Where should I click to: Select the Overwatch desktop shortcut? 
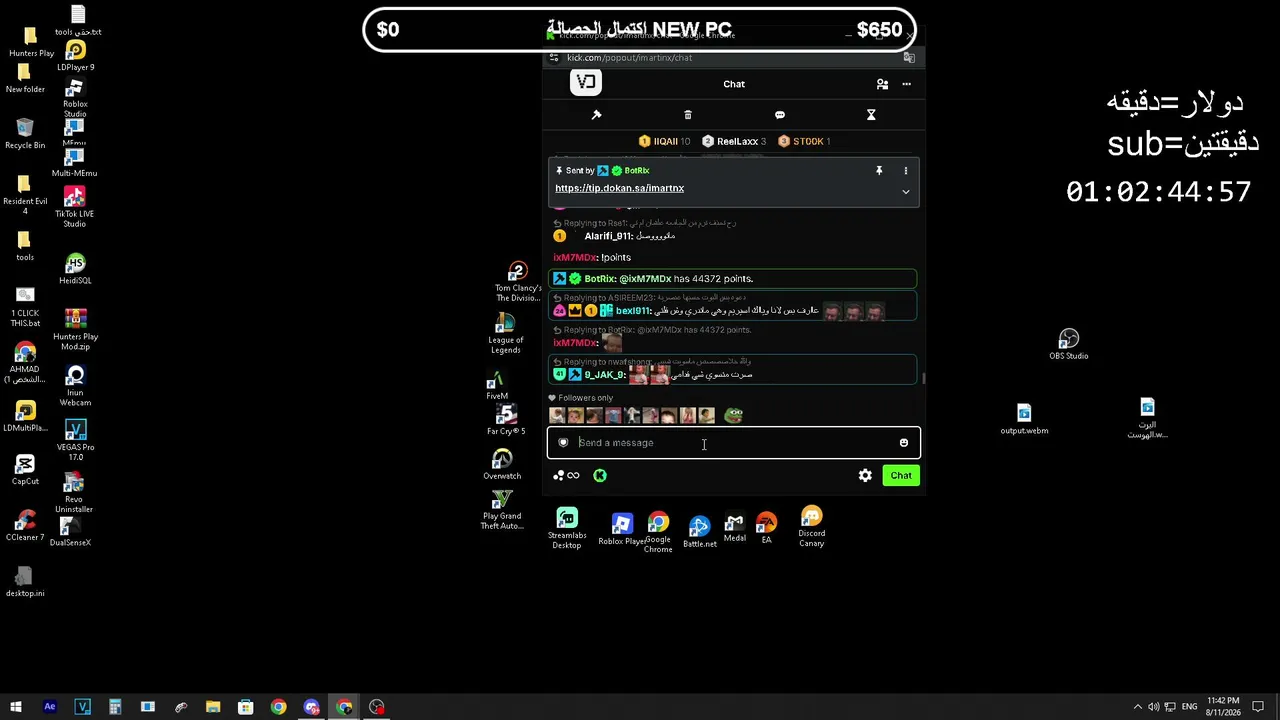click(x=502, y=464)
